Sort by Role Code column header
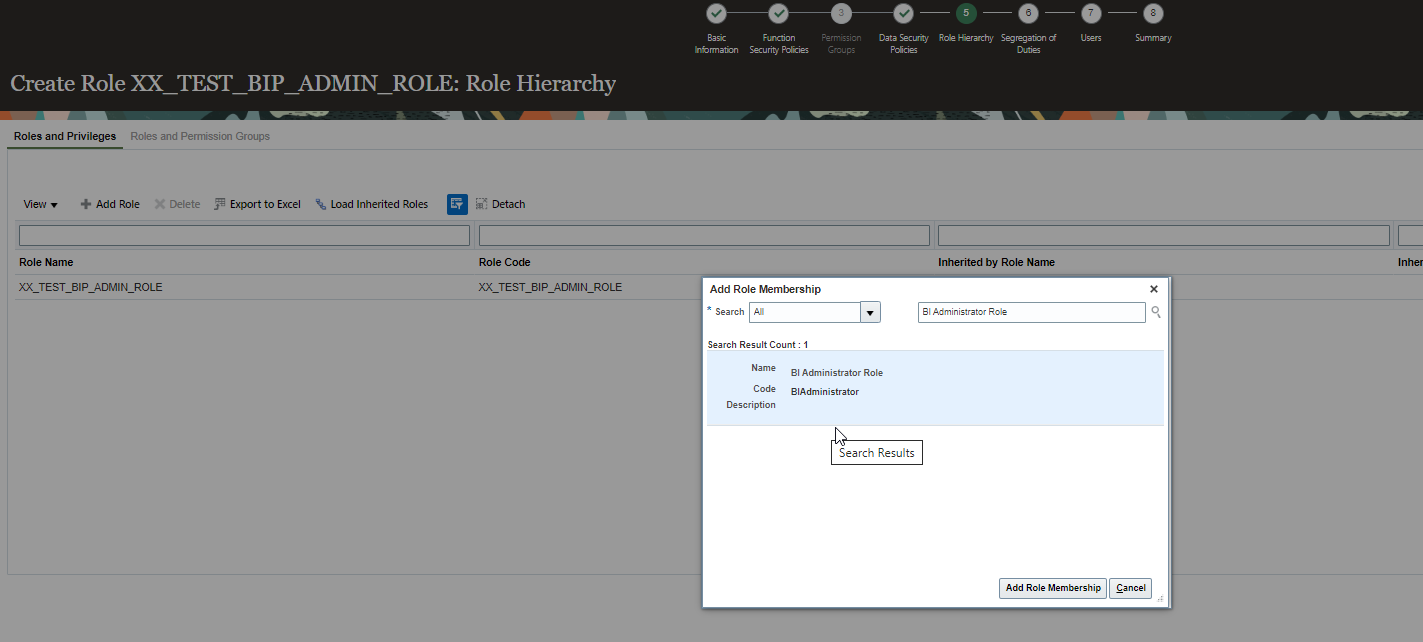 point(505,262)
